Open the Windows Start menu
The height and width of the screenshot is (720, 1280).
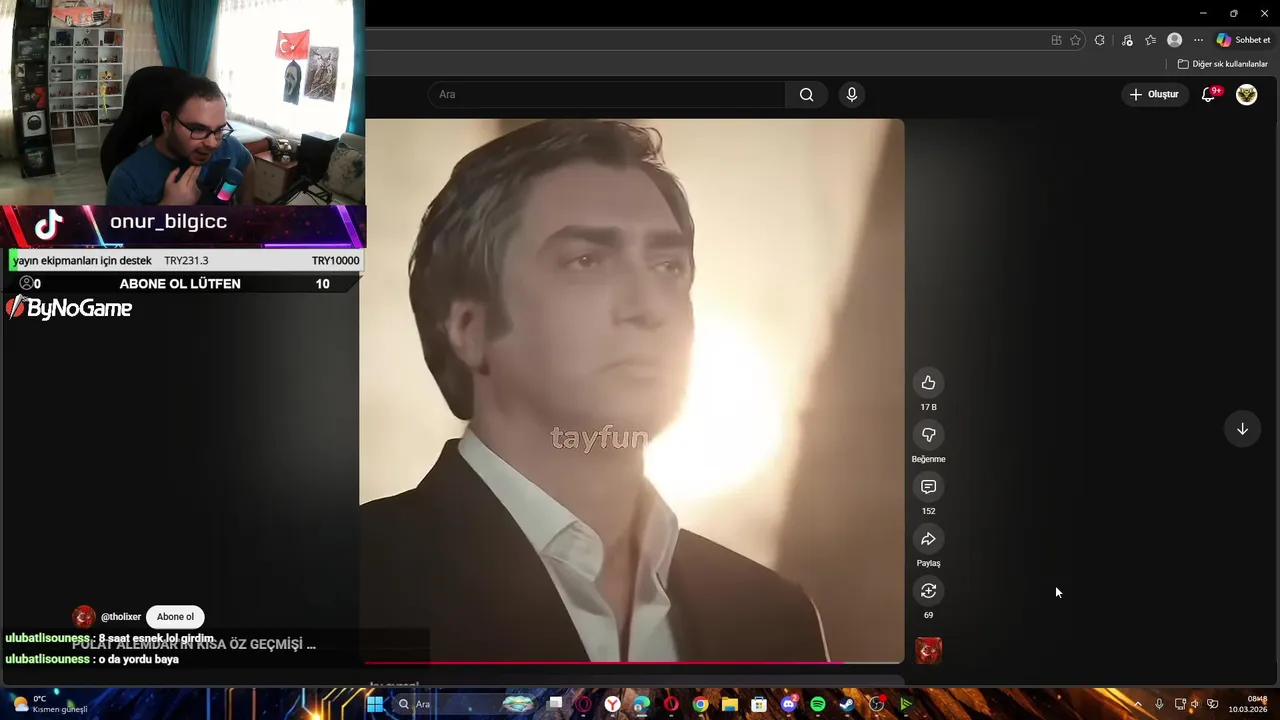coord(374,704)
